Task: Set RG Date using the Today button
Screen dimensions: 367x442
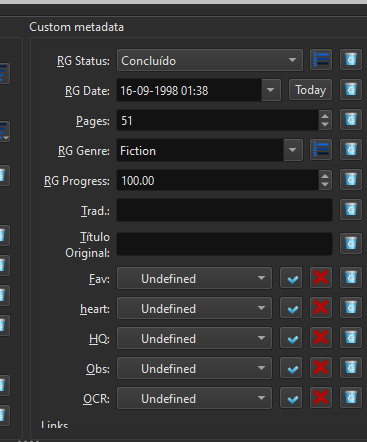Action: [x=310, y=90]
